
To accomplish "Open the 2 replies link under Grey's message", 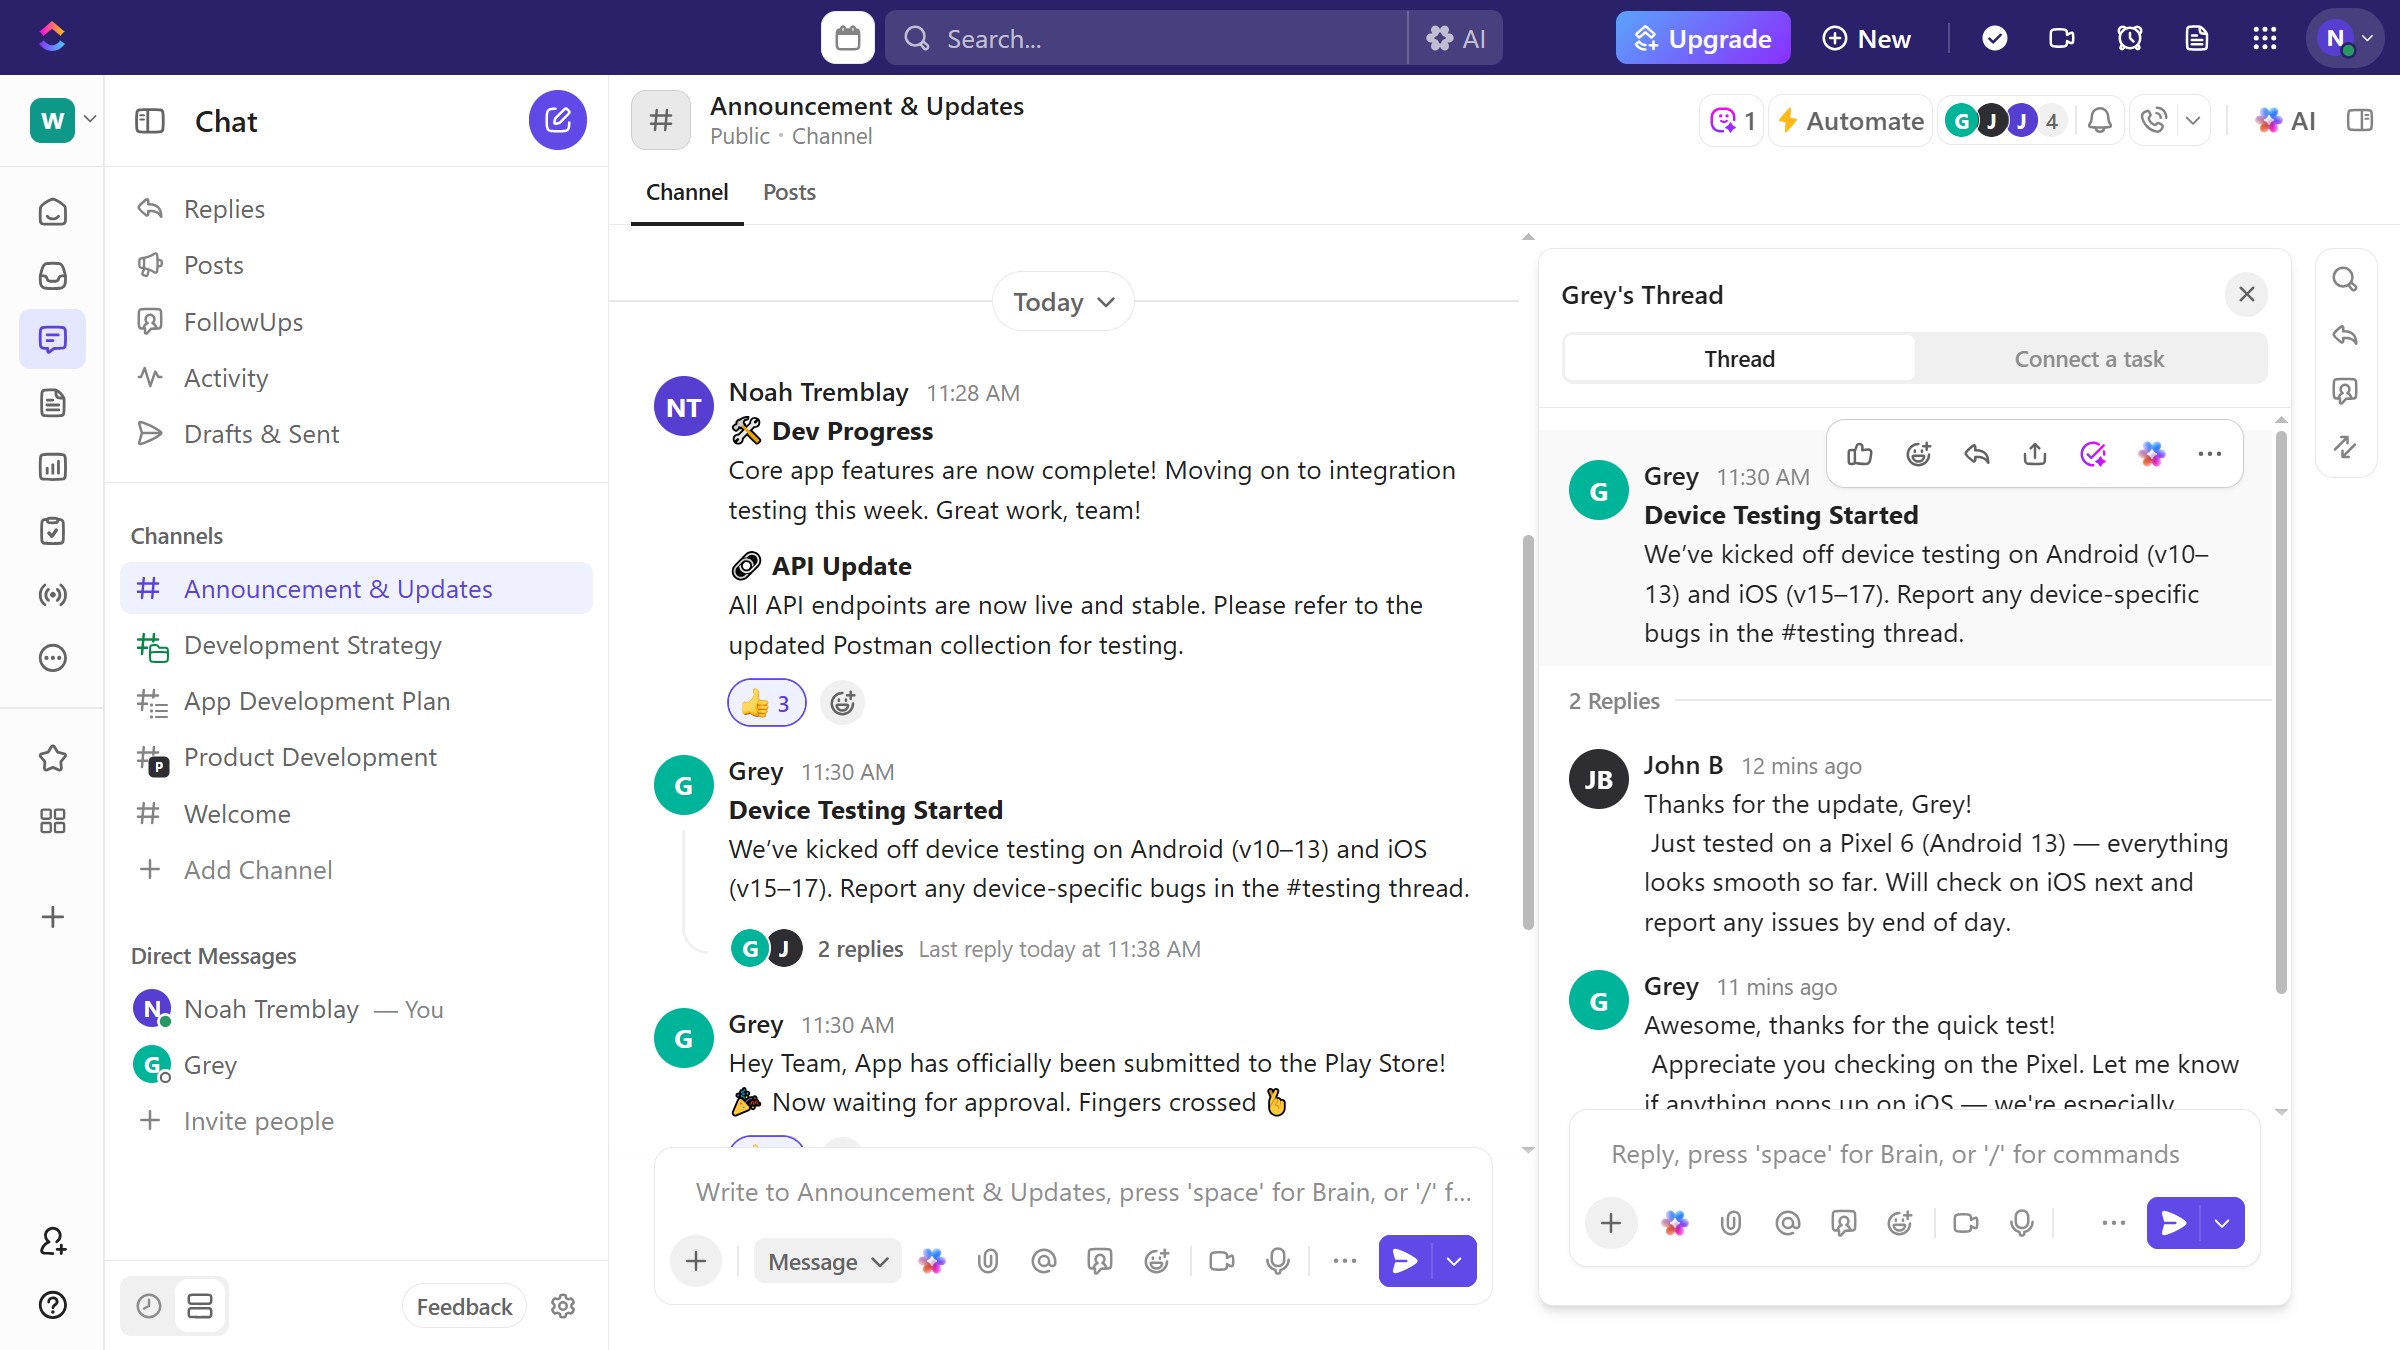I will coord(860,949).
